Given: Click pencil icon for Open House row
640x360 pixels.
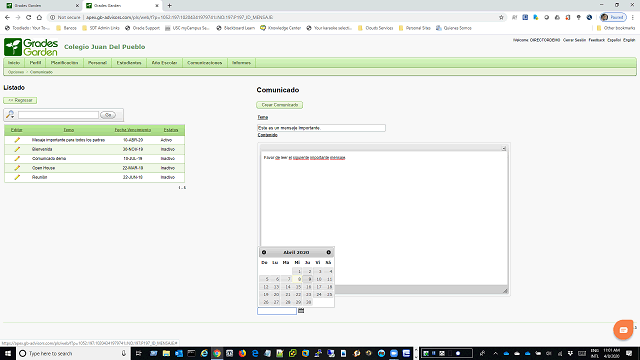Looking at the screenshot, I should tap(17, 168).
